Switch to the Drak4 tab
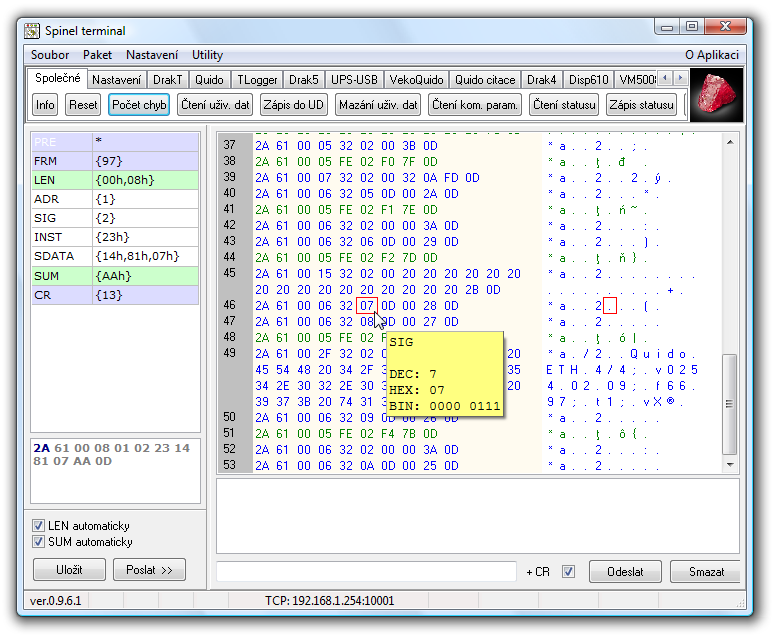Viewport: 776px width, 639px height. click(541, 80)
